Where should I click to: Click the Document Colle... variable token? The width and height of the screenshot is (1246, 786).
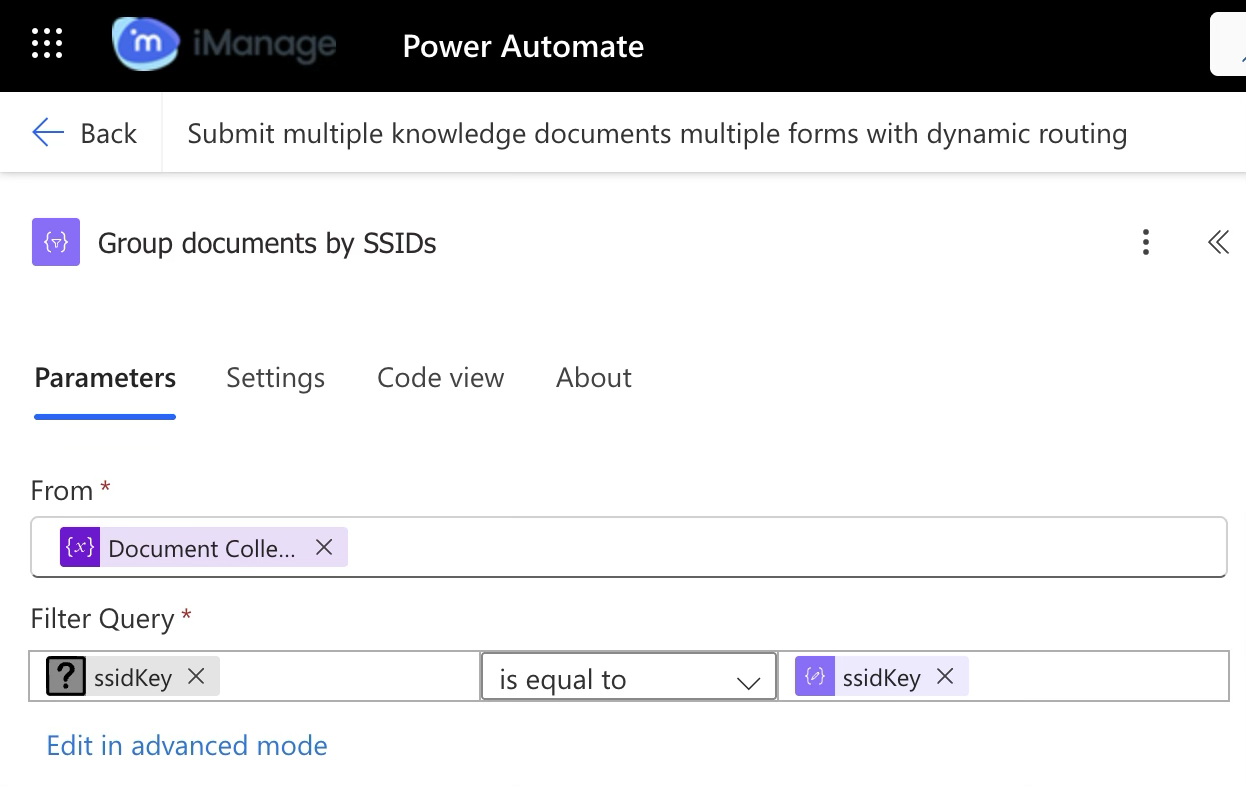[x=203, y=548]
